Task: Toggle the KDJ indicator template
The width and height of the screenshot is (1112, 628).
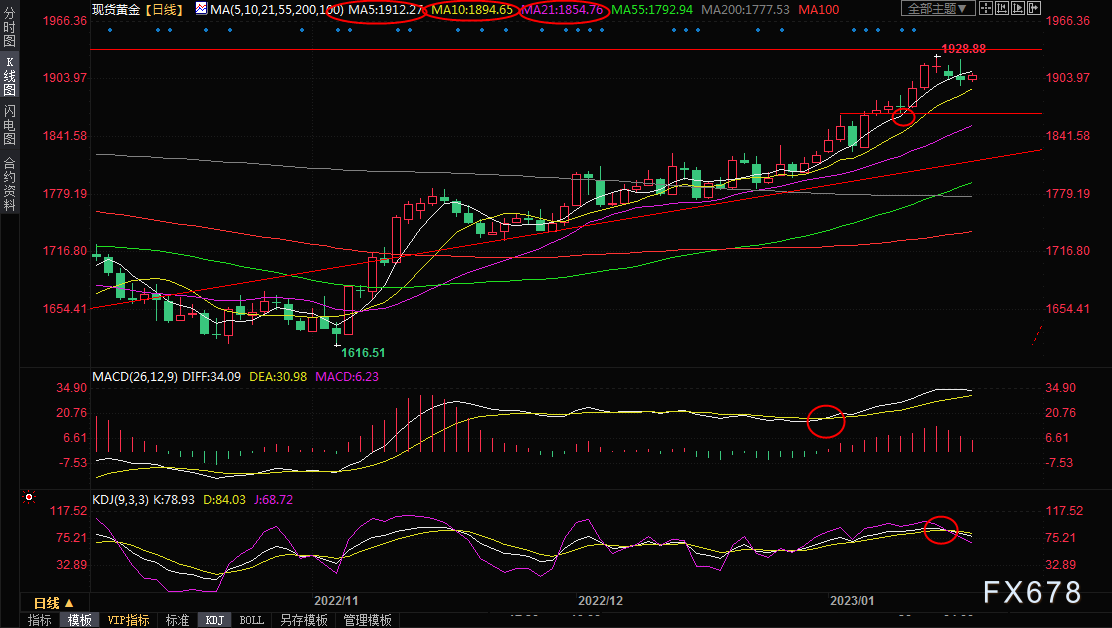Action: point(214,620)
